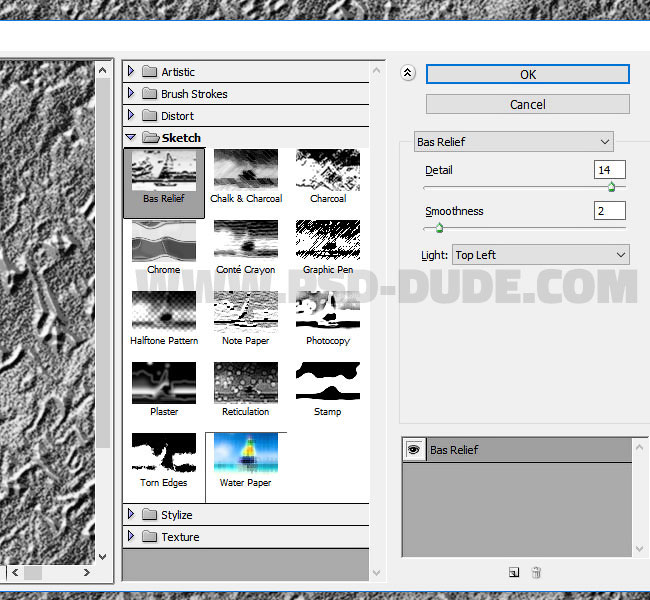Click the new effect layer icon

[514, 572]
